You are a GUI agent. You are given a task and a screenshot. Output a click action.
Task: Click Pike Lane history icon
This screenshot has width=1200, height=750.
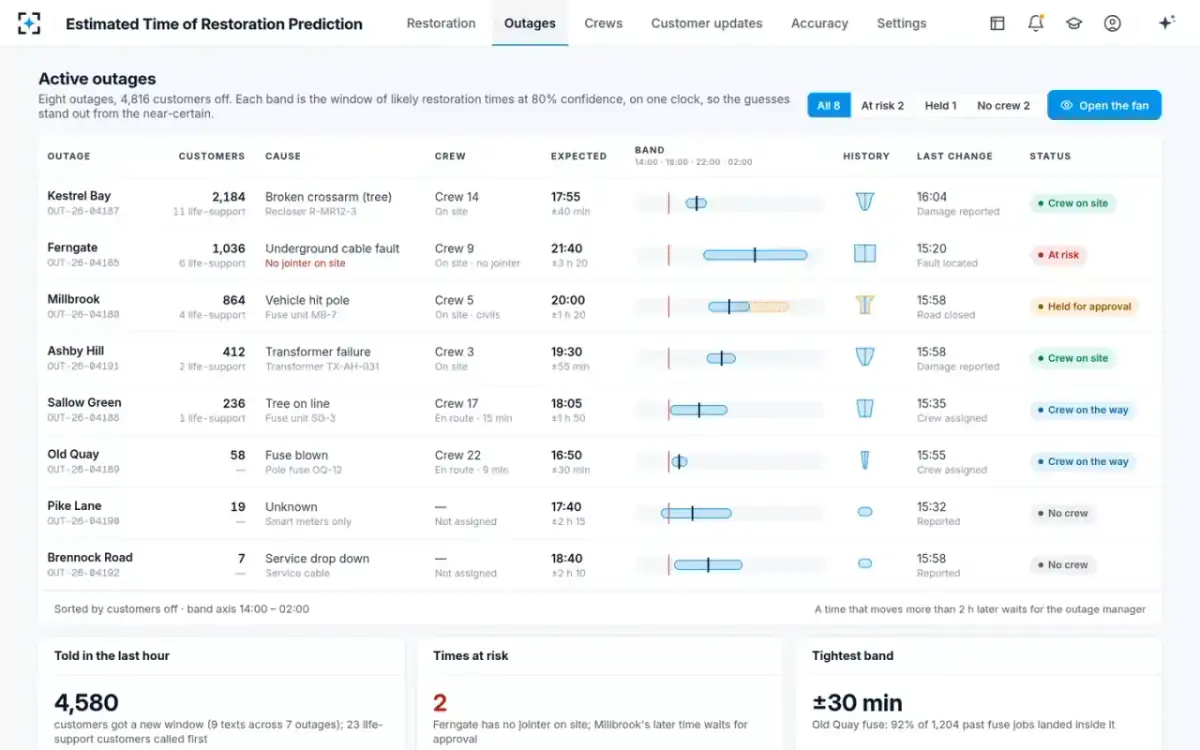(865, 512)
